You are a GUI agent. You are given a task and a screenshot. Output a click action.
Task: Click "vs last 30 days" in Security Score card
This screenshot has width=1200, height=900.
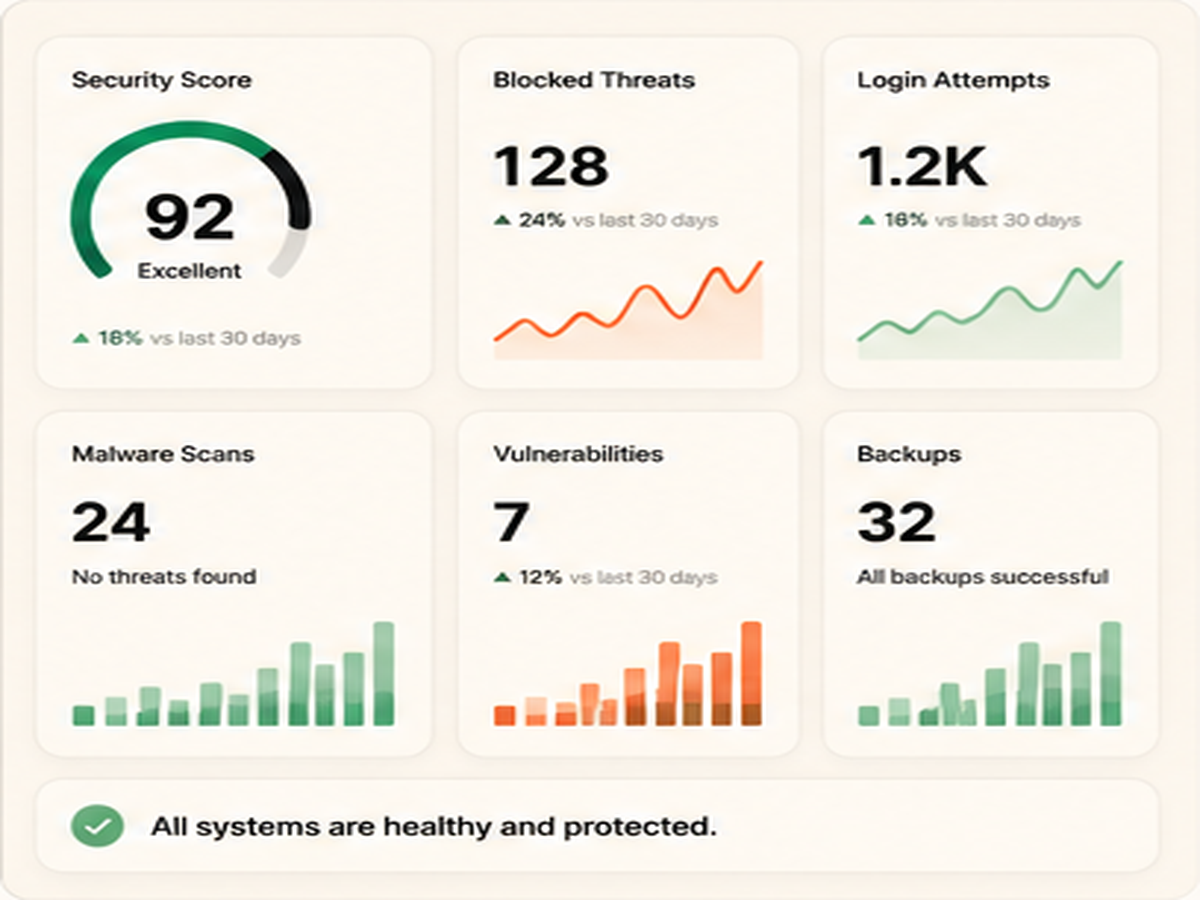[x=225, y=339]
